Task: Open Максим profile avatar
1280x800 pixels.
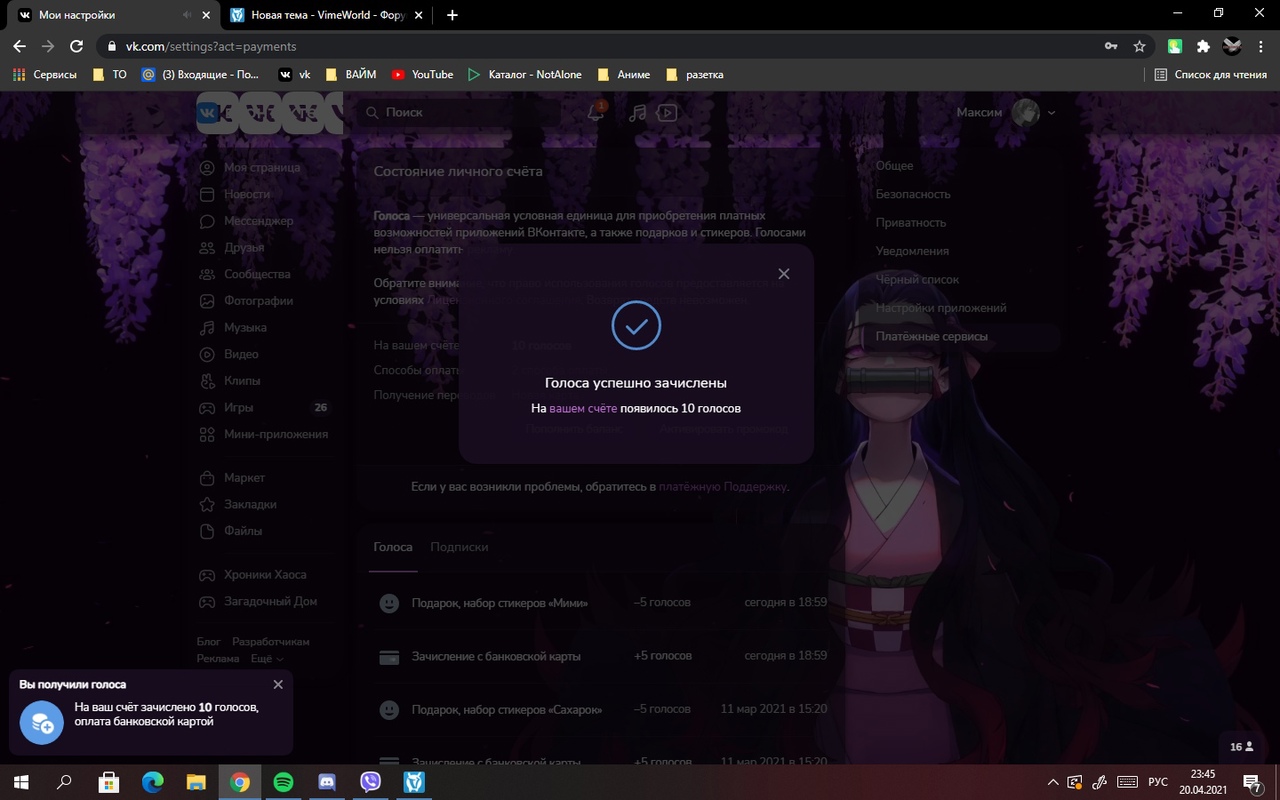Action: click(1026, 113)
